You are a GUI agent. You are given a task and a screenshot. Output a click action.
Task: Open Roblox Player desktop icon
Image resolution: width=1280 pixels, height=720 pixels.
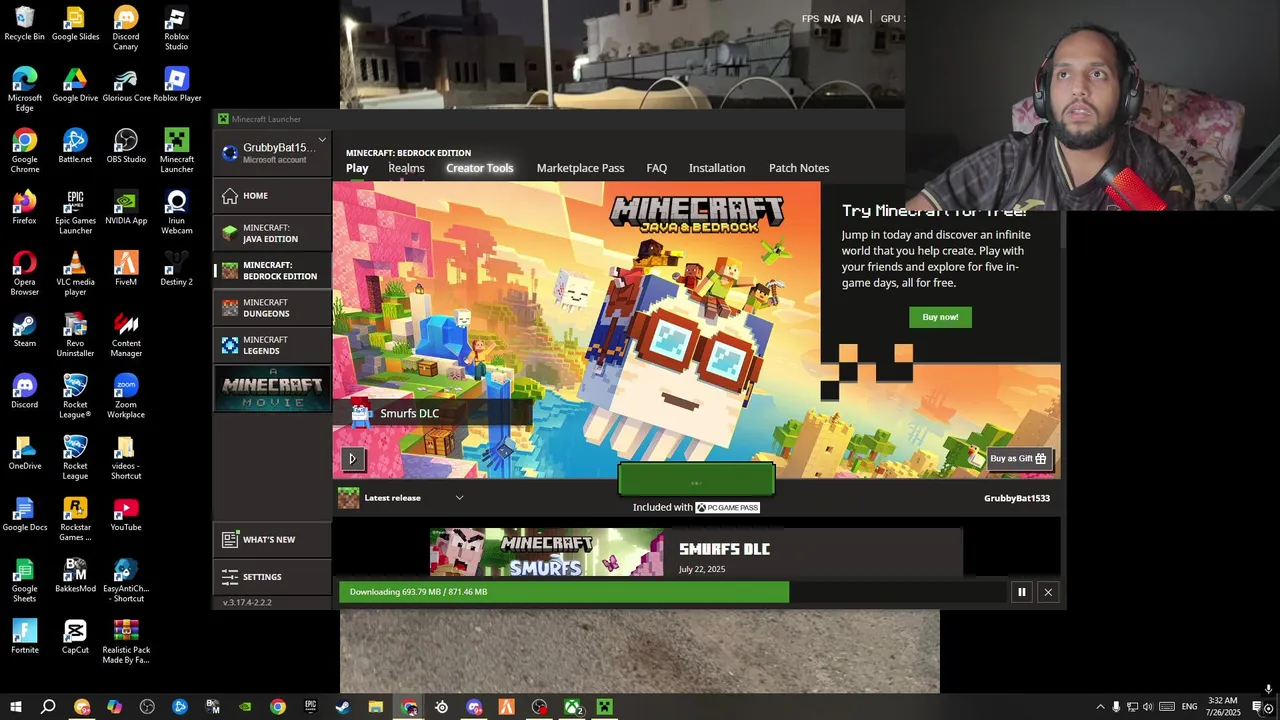click(177, 85)
